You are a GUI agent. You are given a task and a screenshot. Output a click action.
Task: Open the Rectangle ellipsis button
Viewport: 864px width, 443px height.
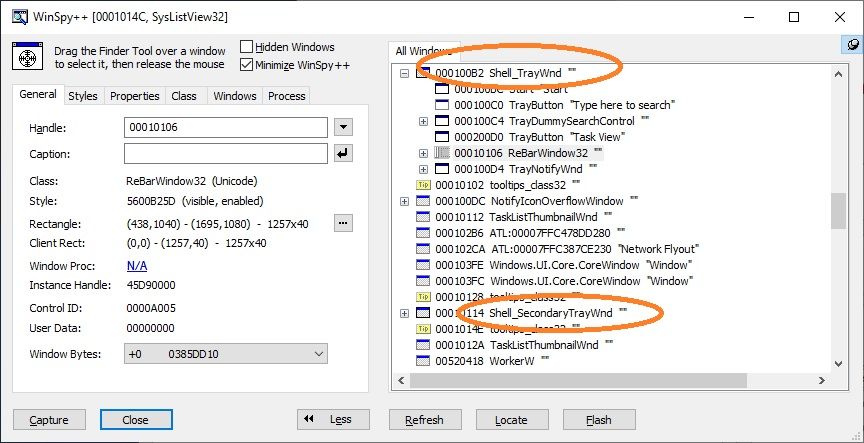click(343, 223)
